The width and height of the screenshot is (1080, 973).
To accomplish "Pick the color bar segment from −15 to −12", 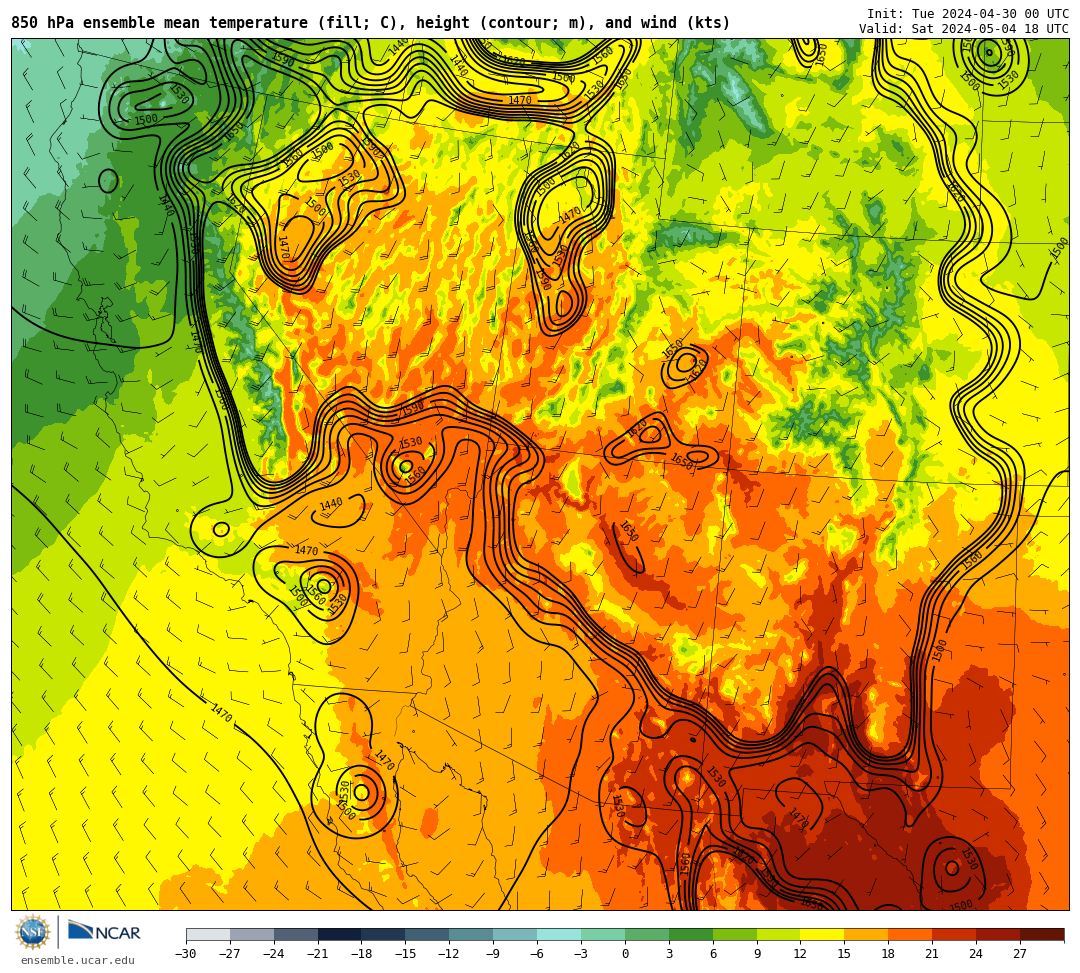I will point(428,934).
